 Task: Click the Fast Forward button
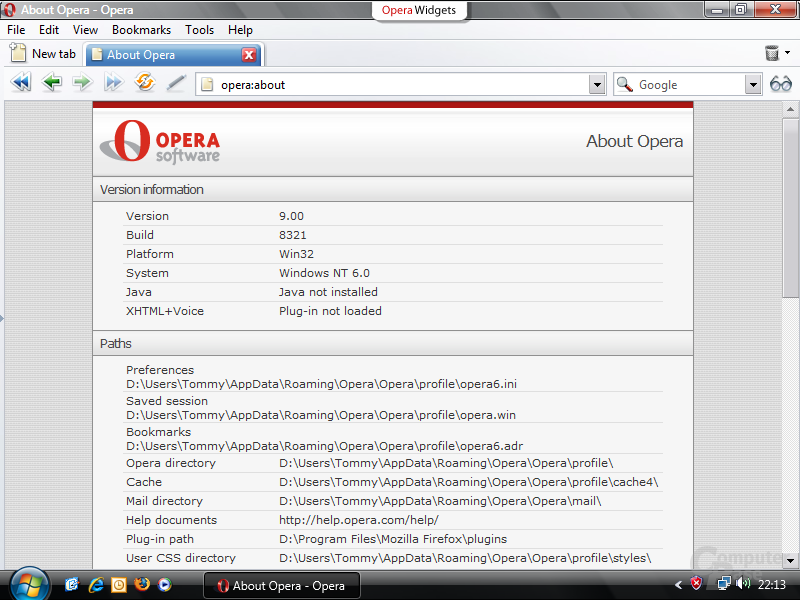click(113, 82)
